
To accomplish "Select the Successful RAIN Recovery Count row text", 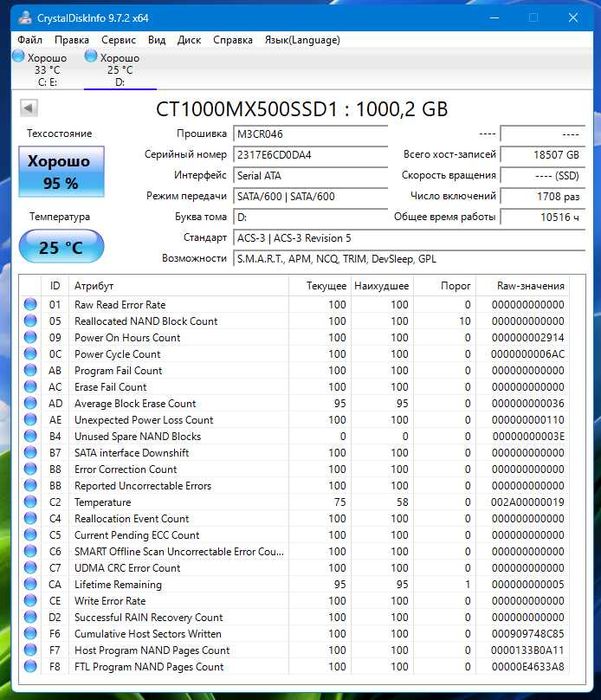I will tap(148, 617).
